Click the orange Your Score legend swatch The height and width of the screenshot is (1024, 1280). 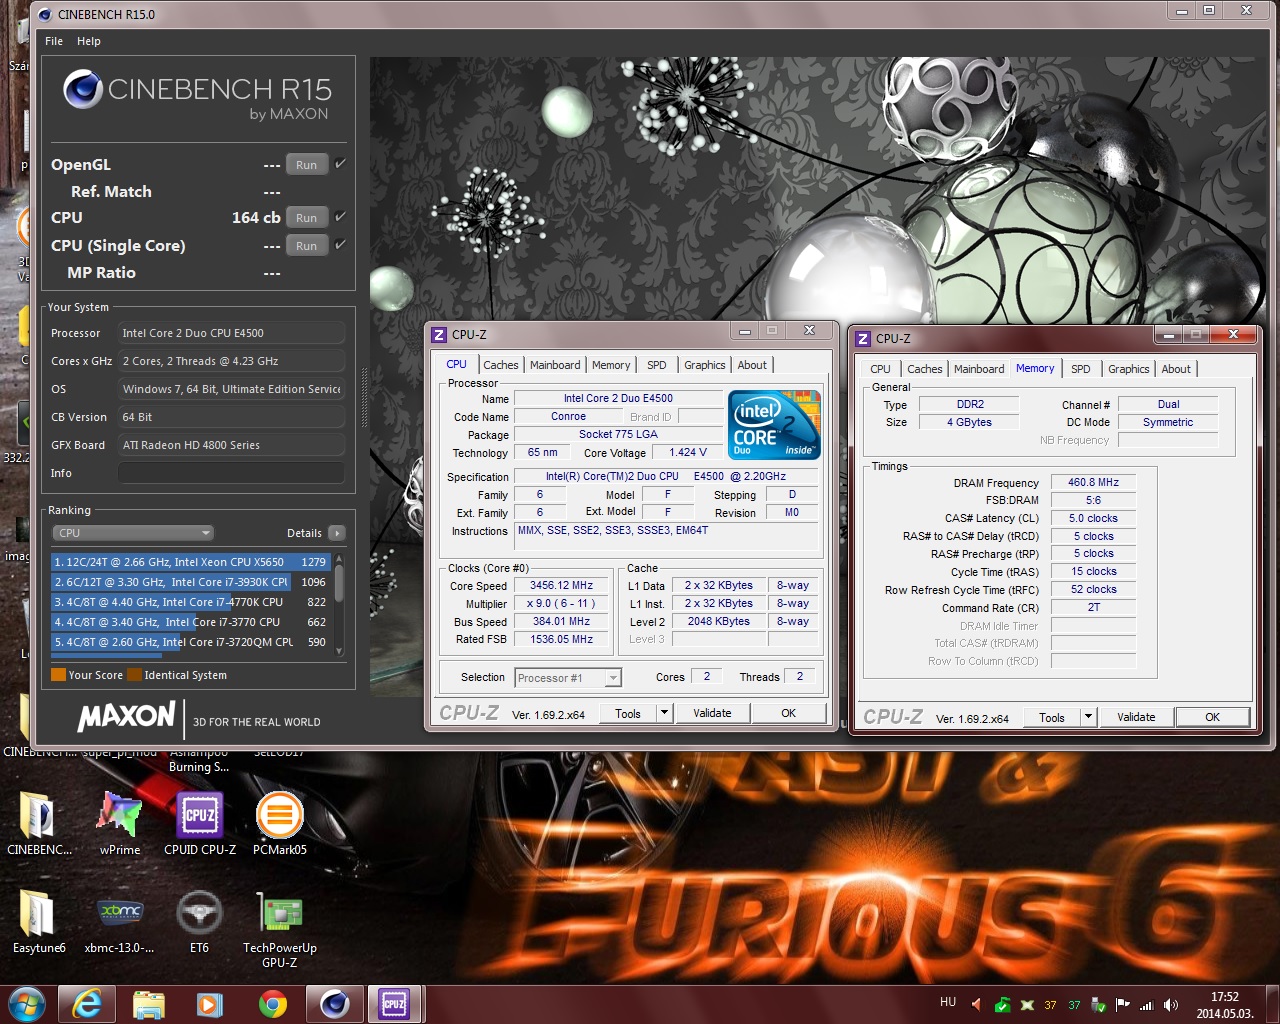[x=58, y=675]
